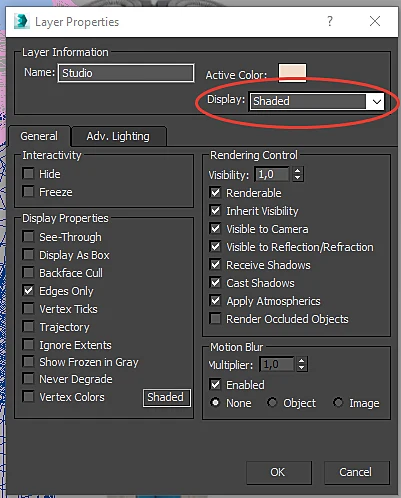This screenshot has width=401, height=498.
Task: Uncheck Cast Shadows
Action: coord(216,283)
